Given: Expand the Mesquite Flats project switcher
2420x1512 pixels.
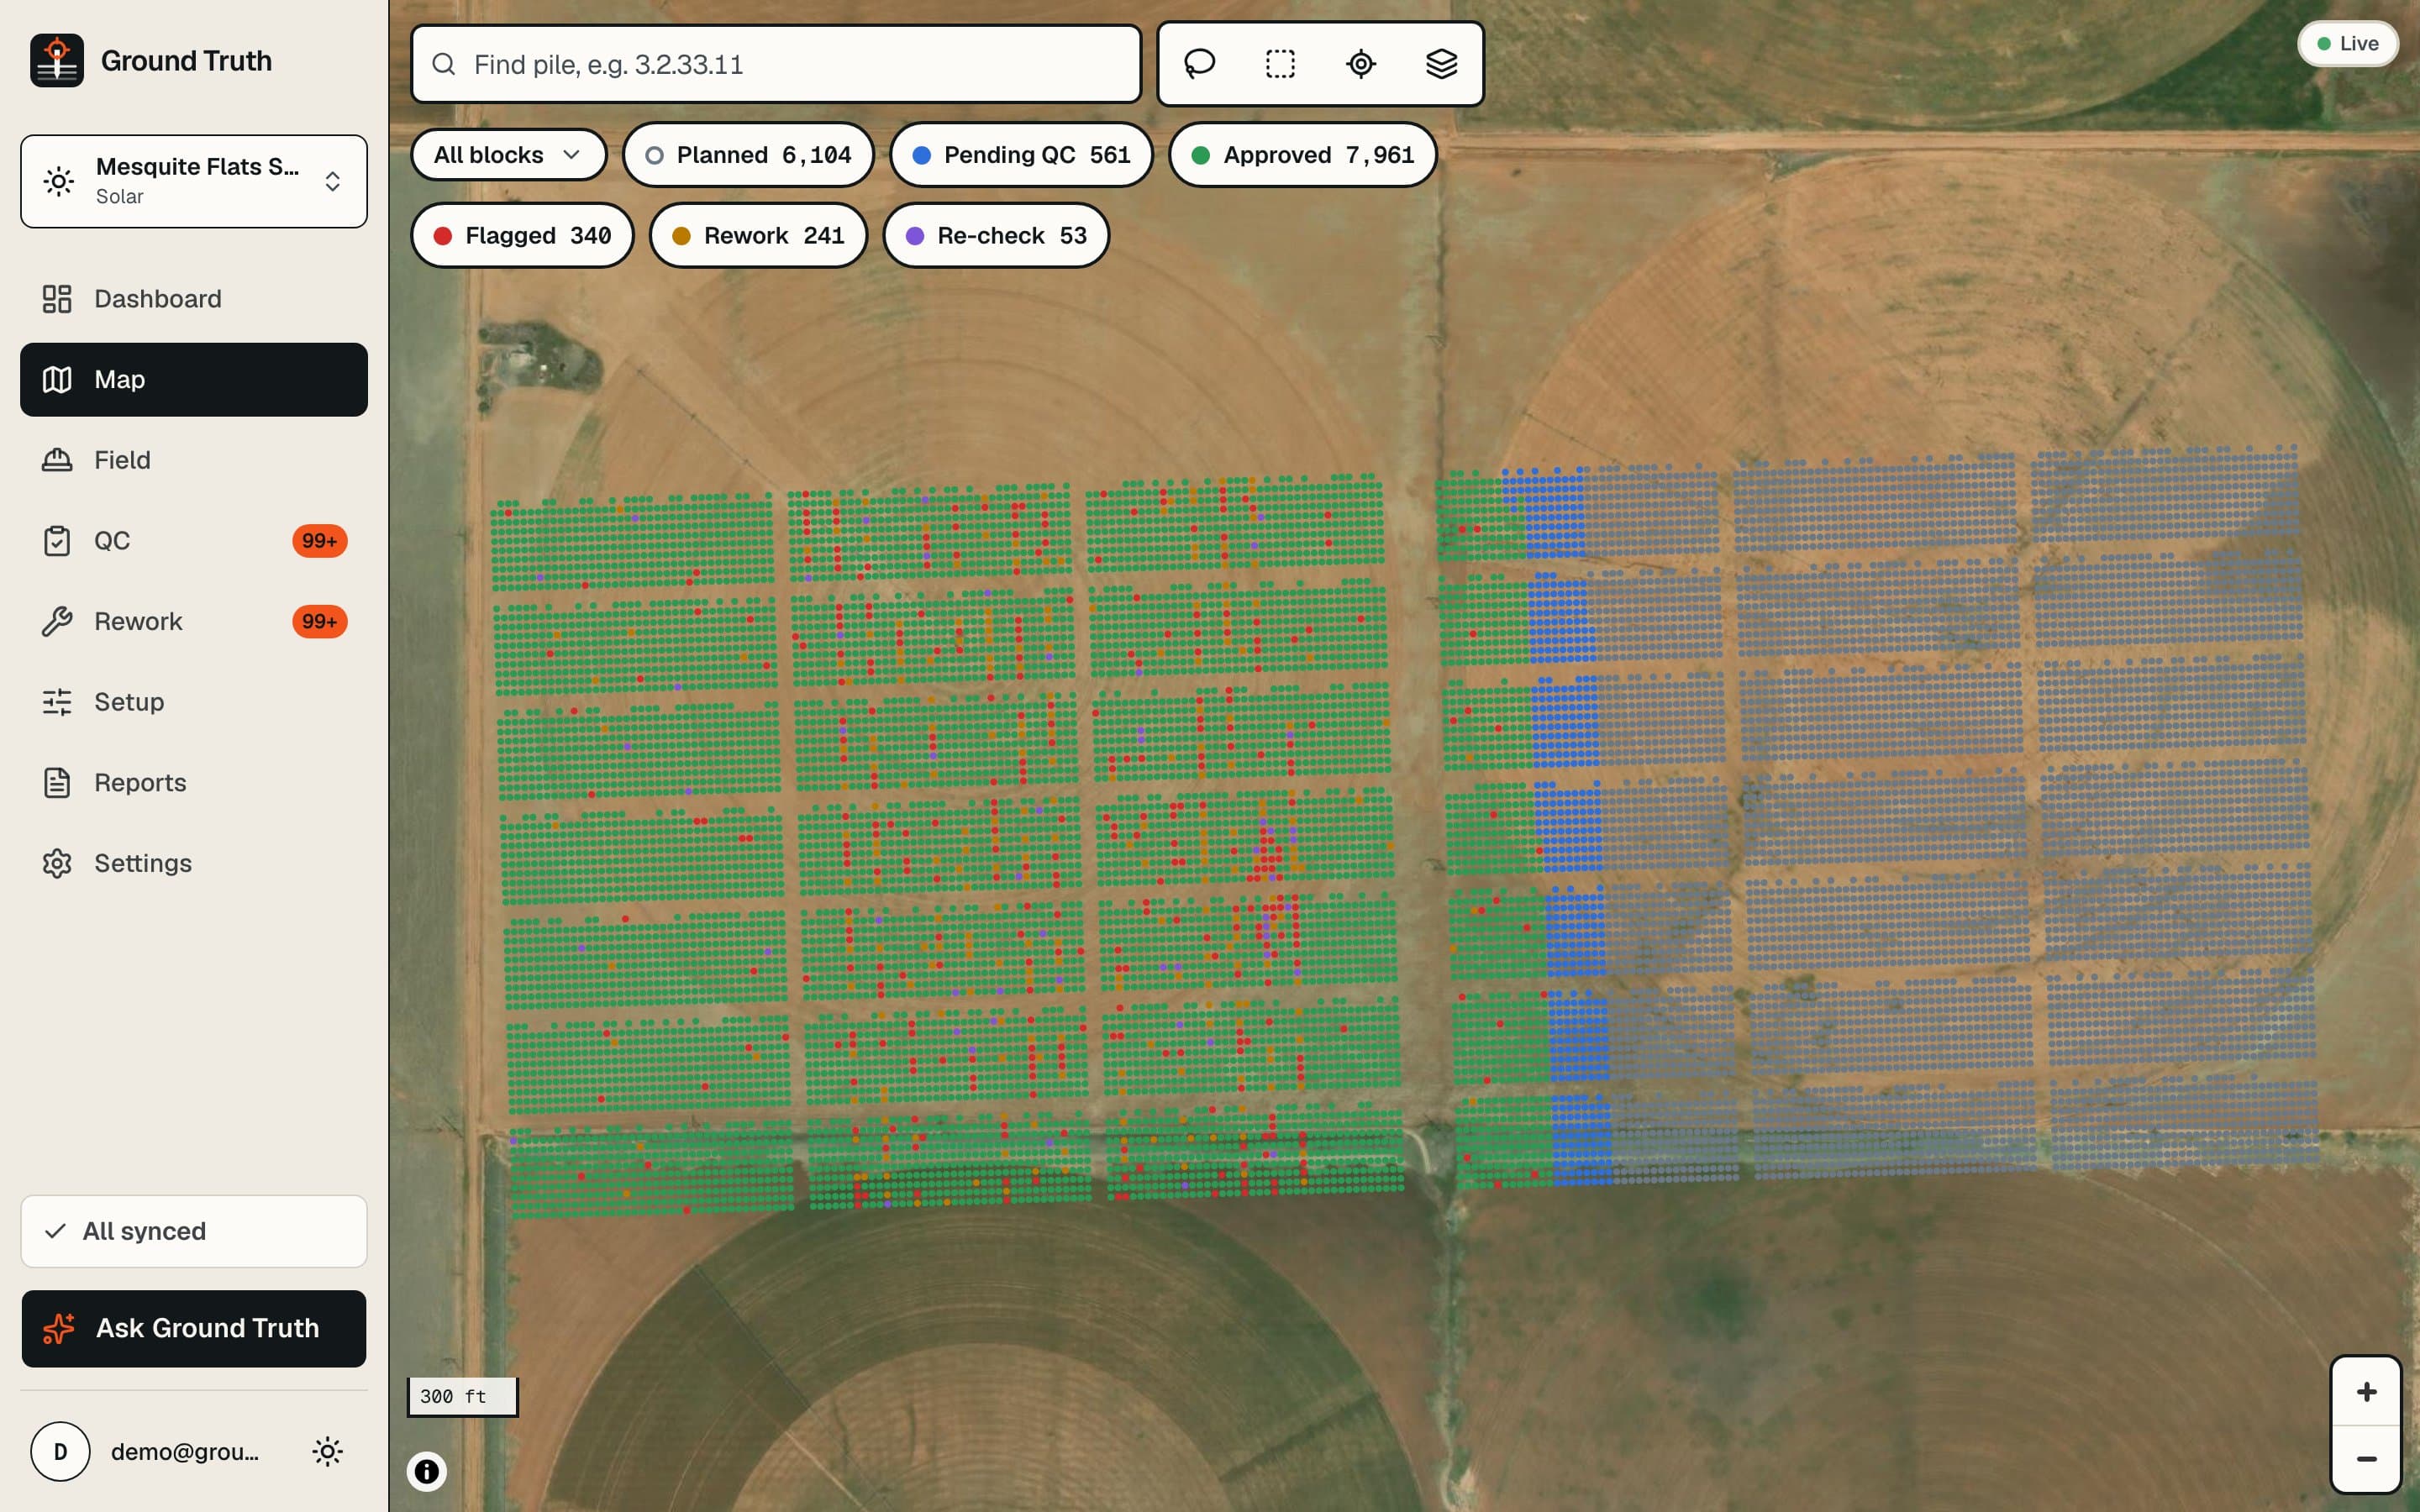Looking at the screenshot, I should tap(194, 181).
